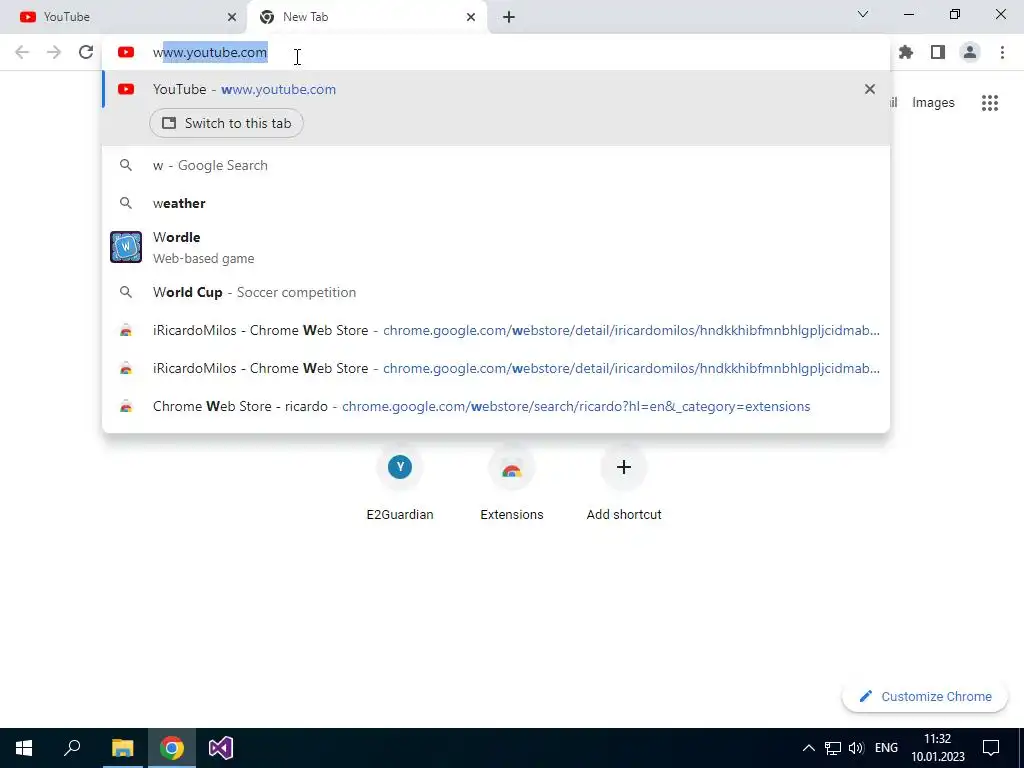The height and width of the screenshot is (768, 1024).
Task: Click the Wordle game thumbnail icon
Action: click(126, 247)
